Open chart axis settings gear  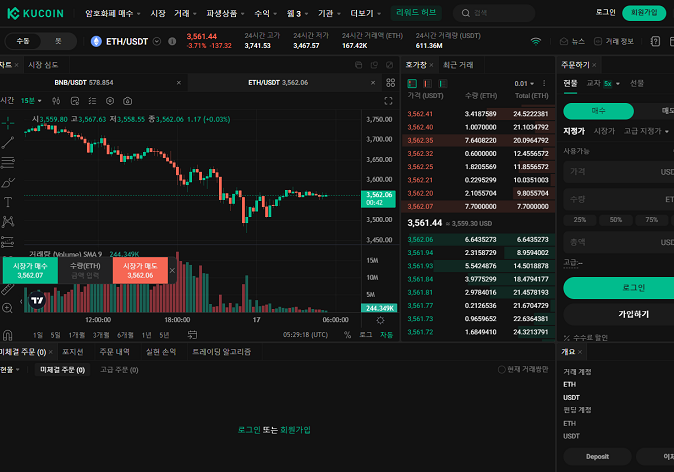tap(380, 320)
